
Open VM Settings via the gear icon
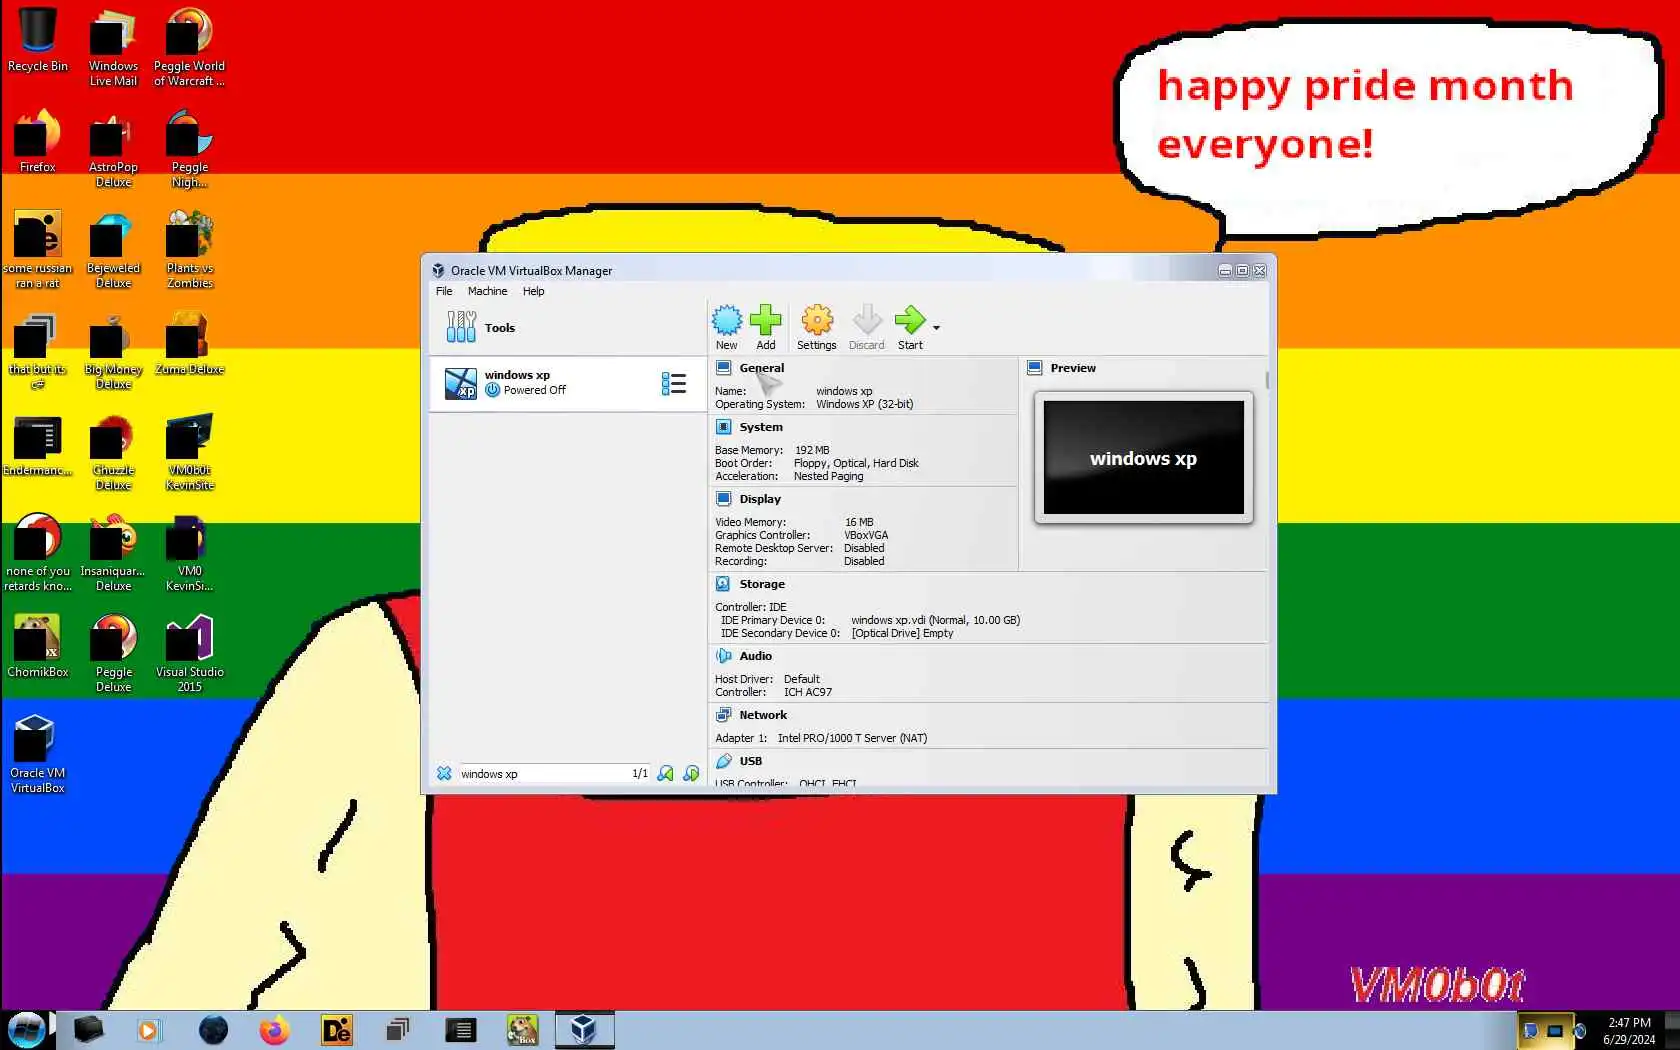pyautogui.click(x=817, y=327)
